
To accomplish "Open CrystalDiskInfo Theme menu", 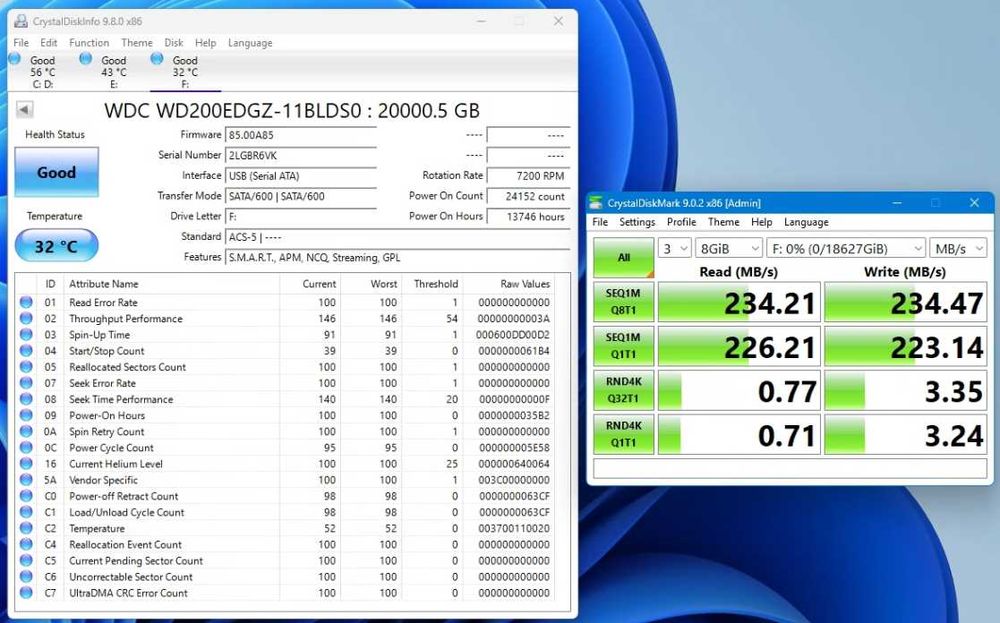I will [x=136, y=43].
